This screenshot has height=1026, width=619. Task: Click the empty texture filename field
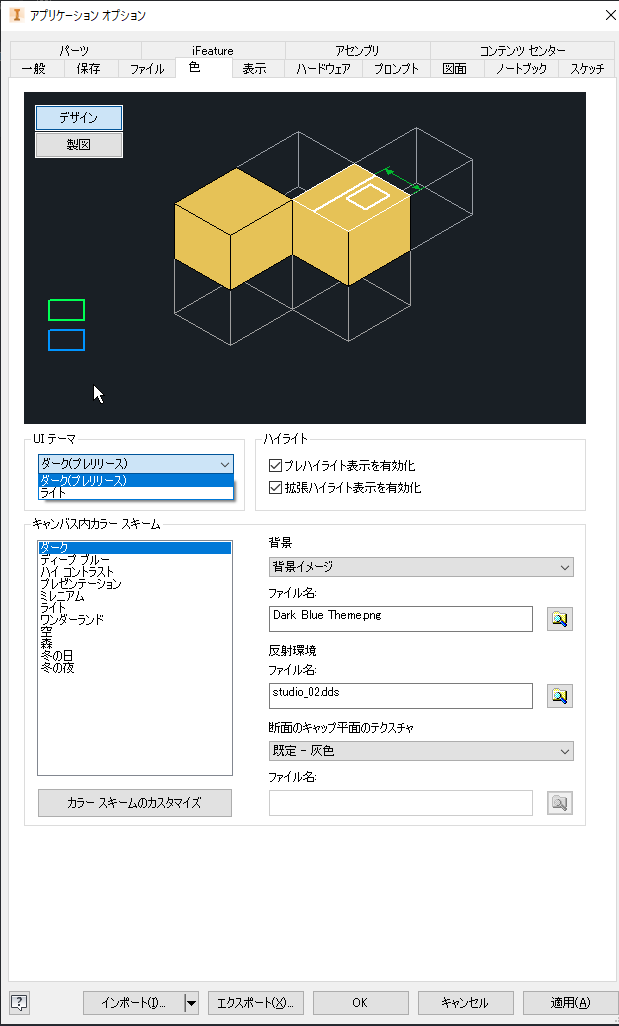(x=400, y=803)
